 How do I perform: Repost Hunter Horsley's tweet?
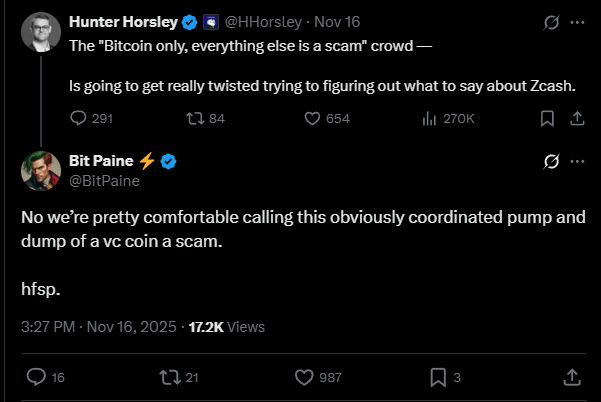coord(195,119)
